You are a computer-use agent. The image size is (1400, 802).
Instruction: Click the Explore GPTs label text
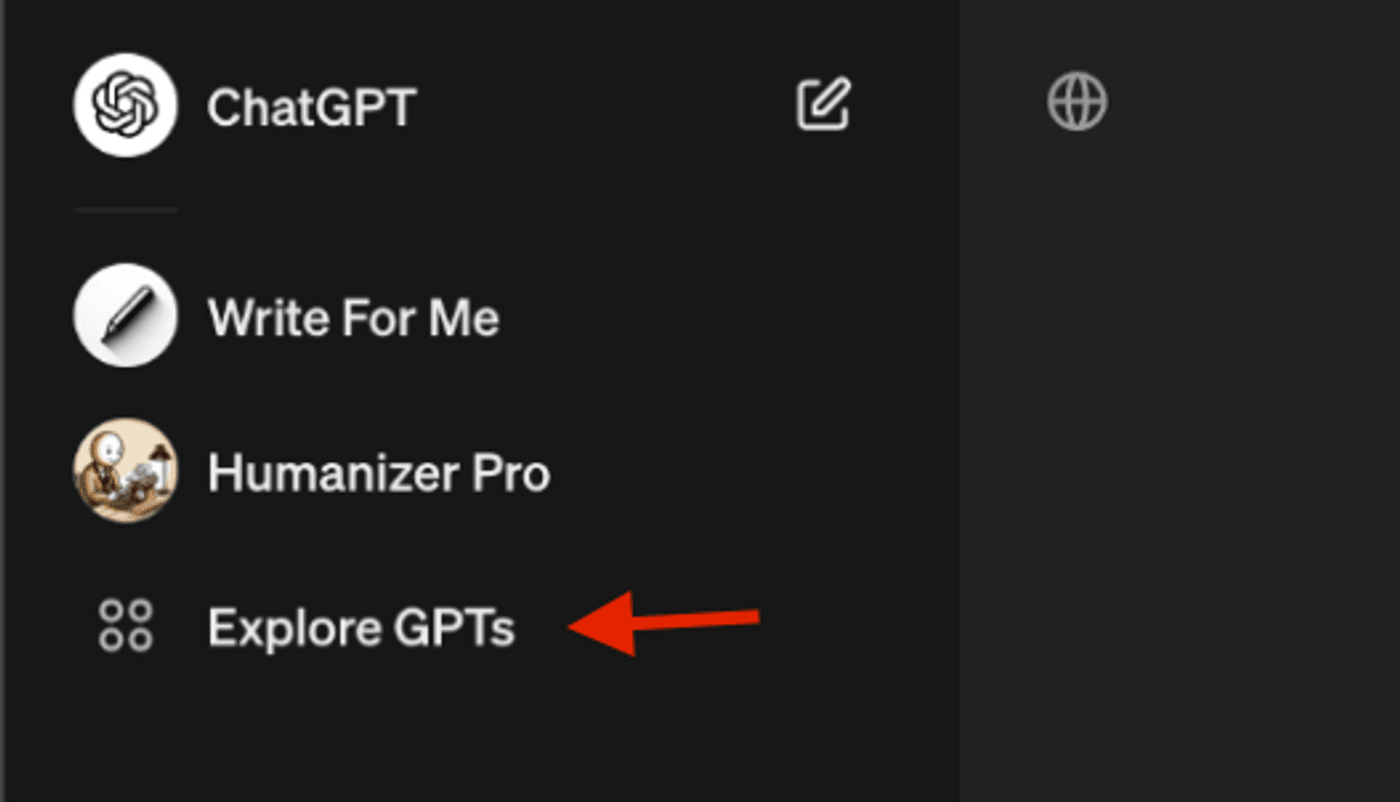[x=361, y=627]
